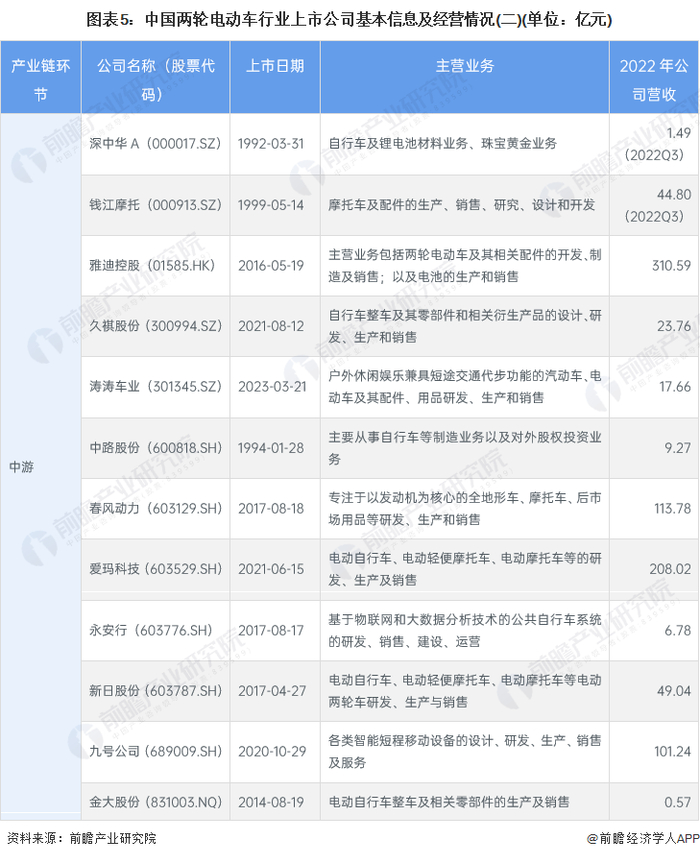
Task: Click revenue value 9.27
Action: [678, 448]
